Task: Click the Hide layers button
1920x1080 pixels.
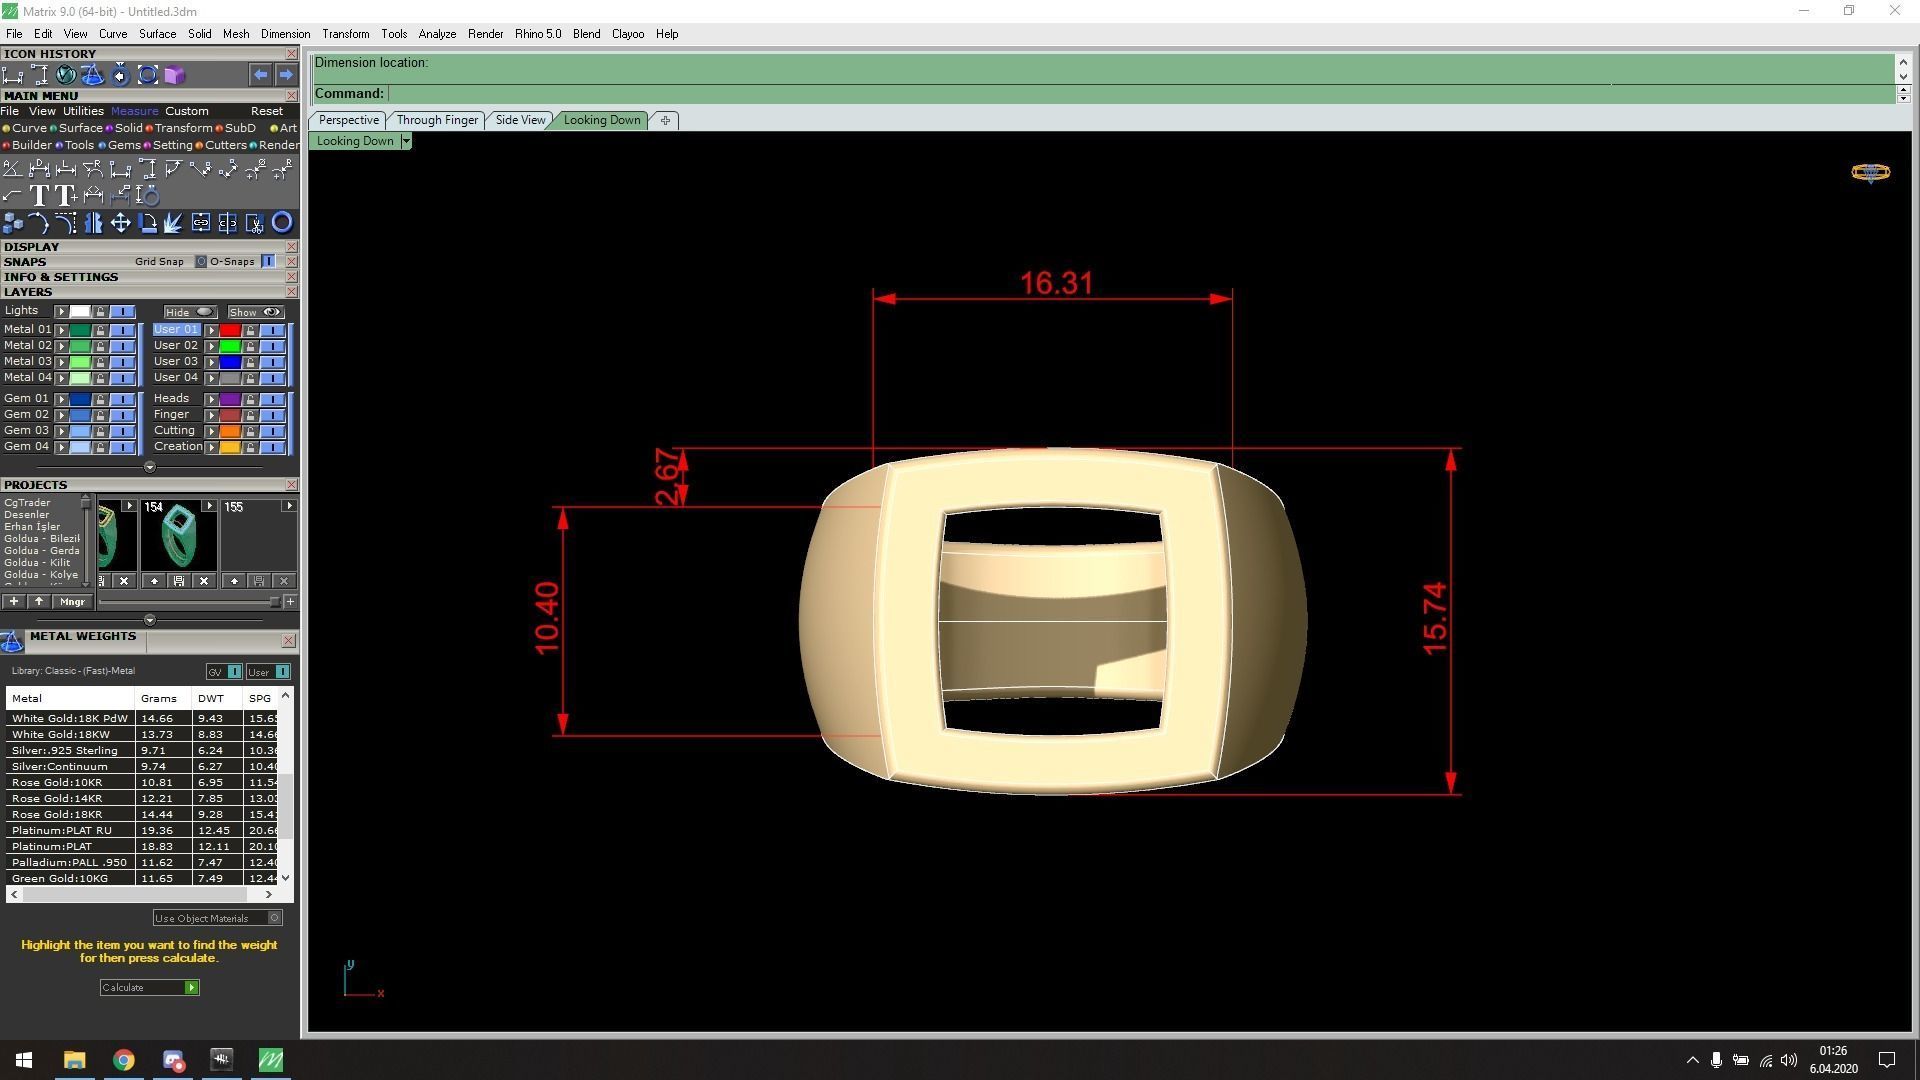Action: coord(190,312)
